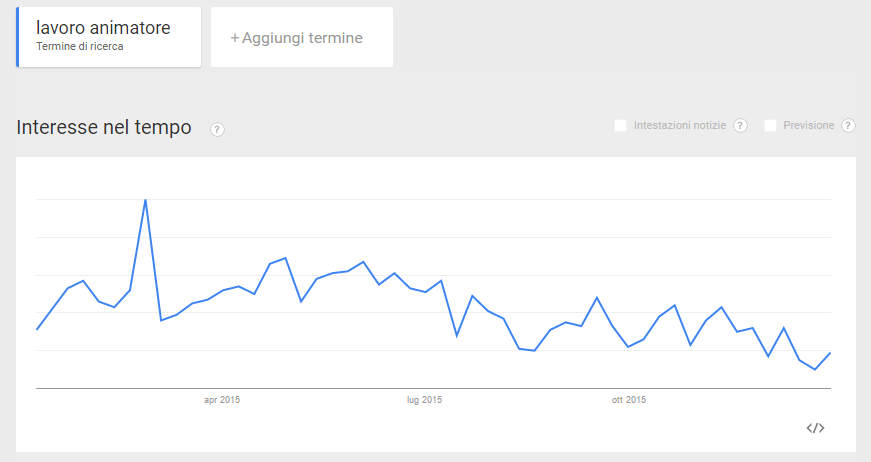This screenshot has height=462, width=871.
Task: Click the Termine di ricerca label
Action: pyautogui.click(x=80, y=47)
